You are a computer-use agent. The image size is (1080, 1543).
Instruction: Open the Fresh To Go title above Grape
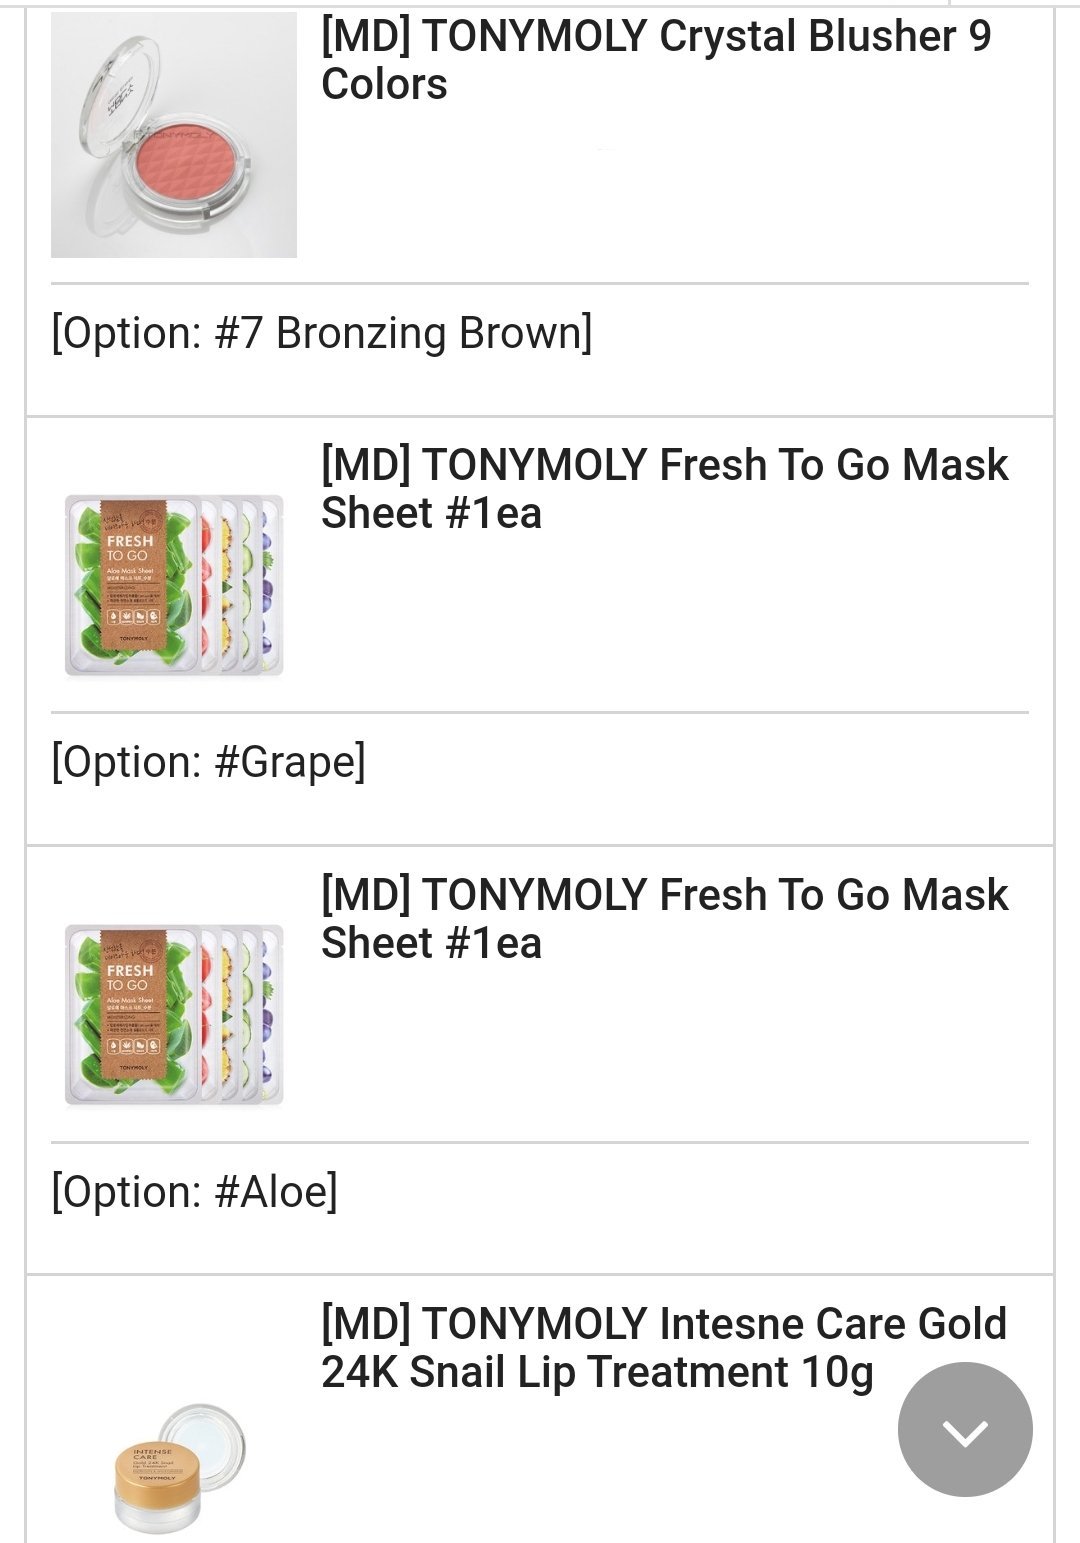pyautogui.click(x=664, y=489)
